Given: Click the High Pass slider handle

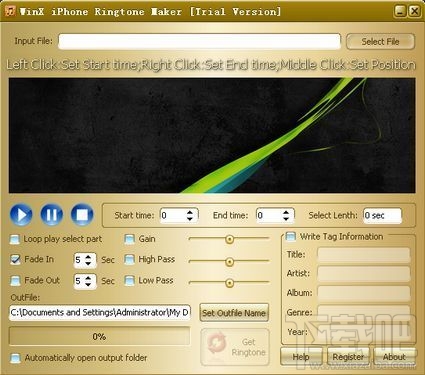Looking at the screenshot, I should coord(229,262).
